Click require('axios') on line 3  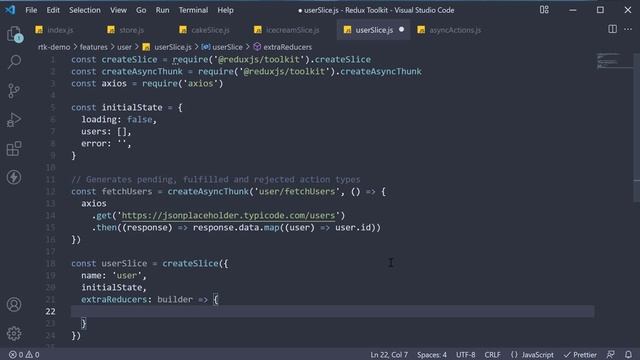[x=182, y=84]
